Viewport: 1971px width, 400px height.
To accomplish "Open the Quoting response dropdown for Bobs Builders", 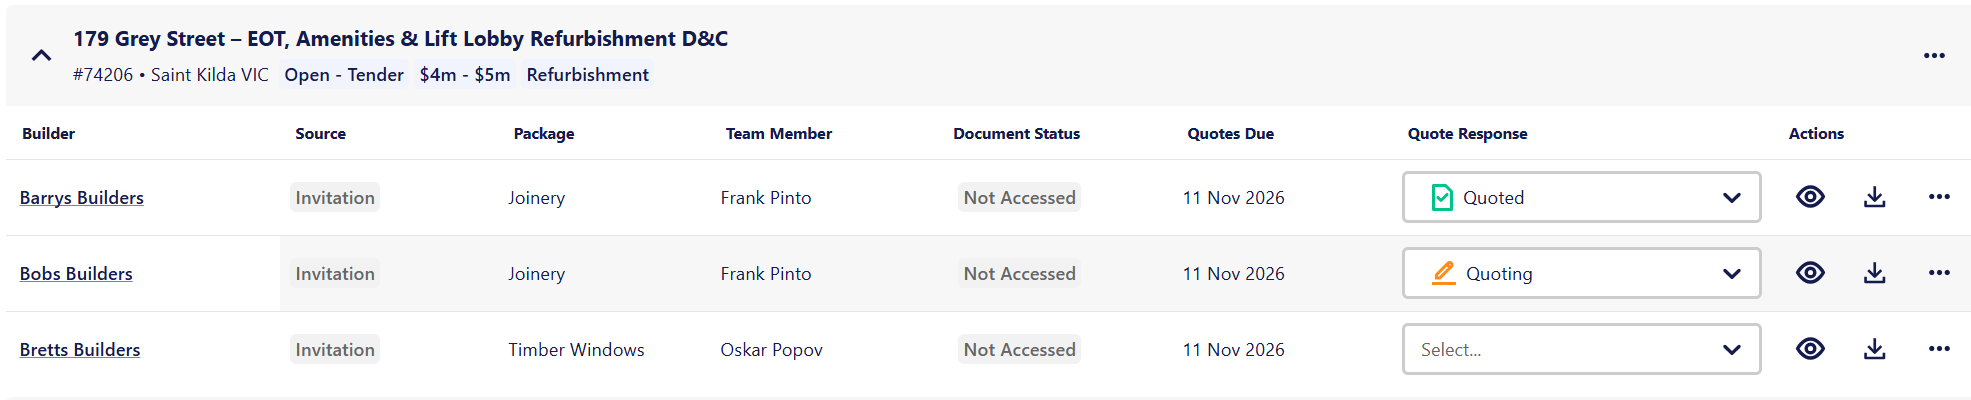I will pos(1581,273).
